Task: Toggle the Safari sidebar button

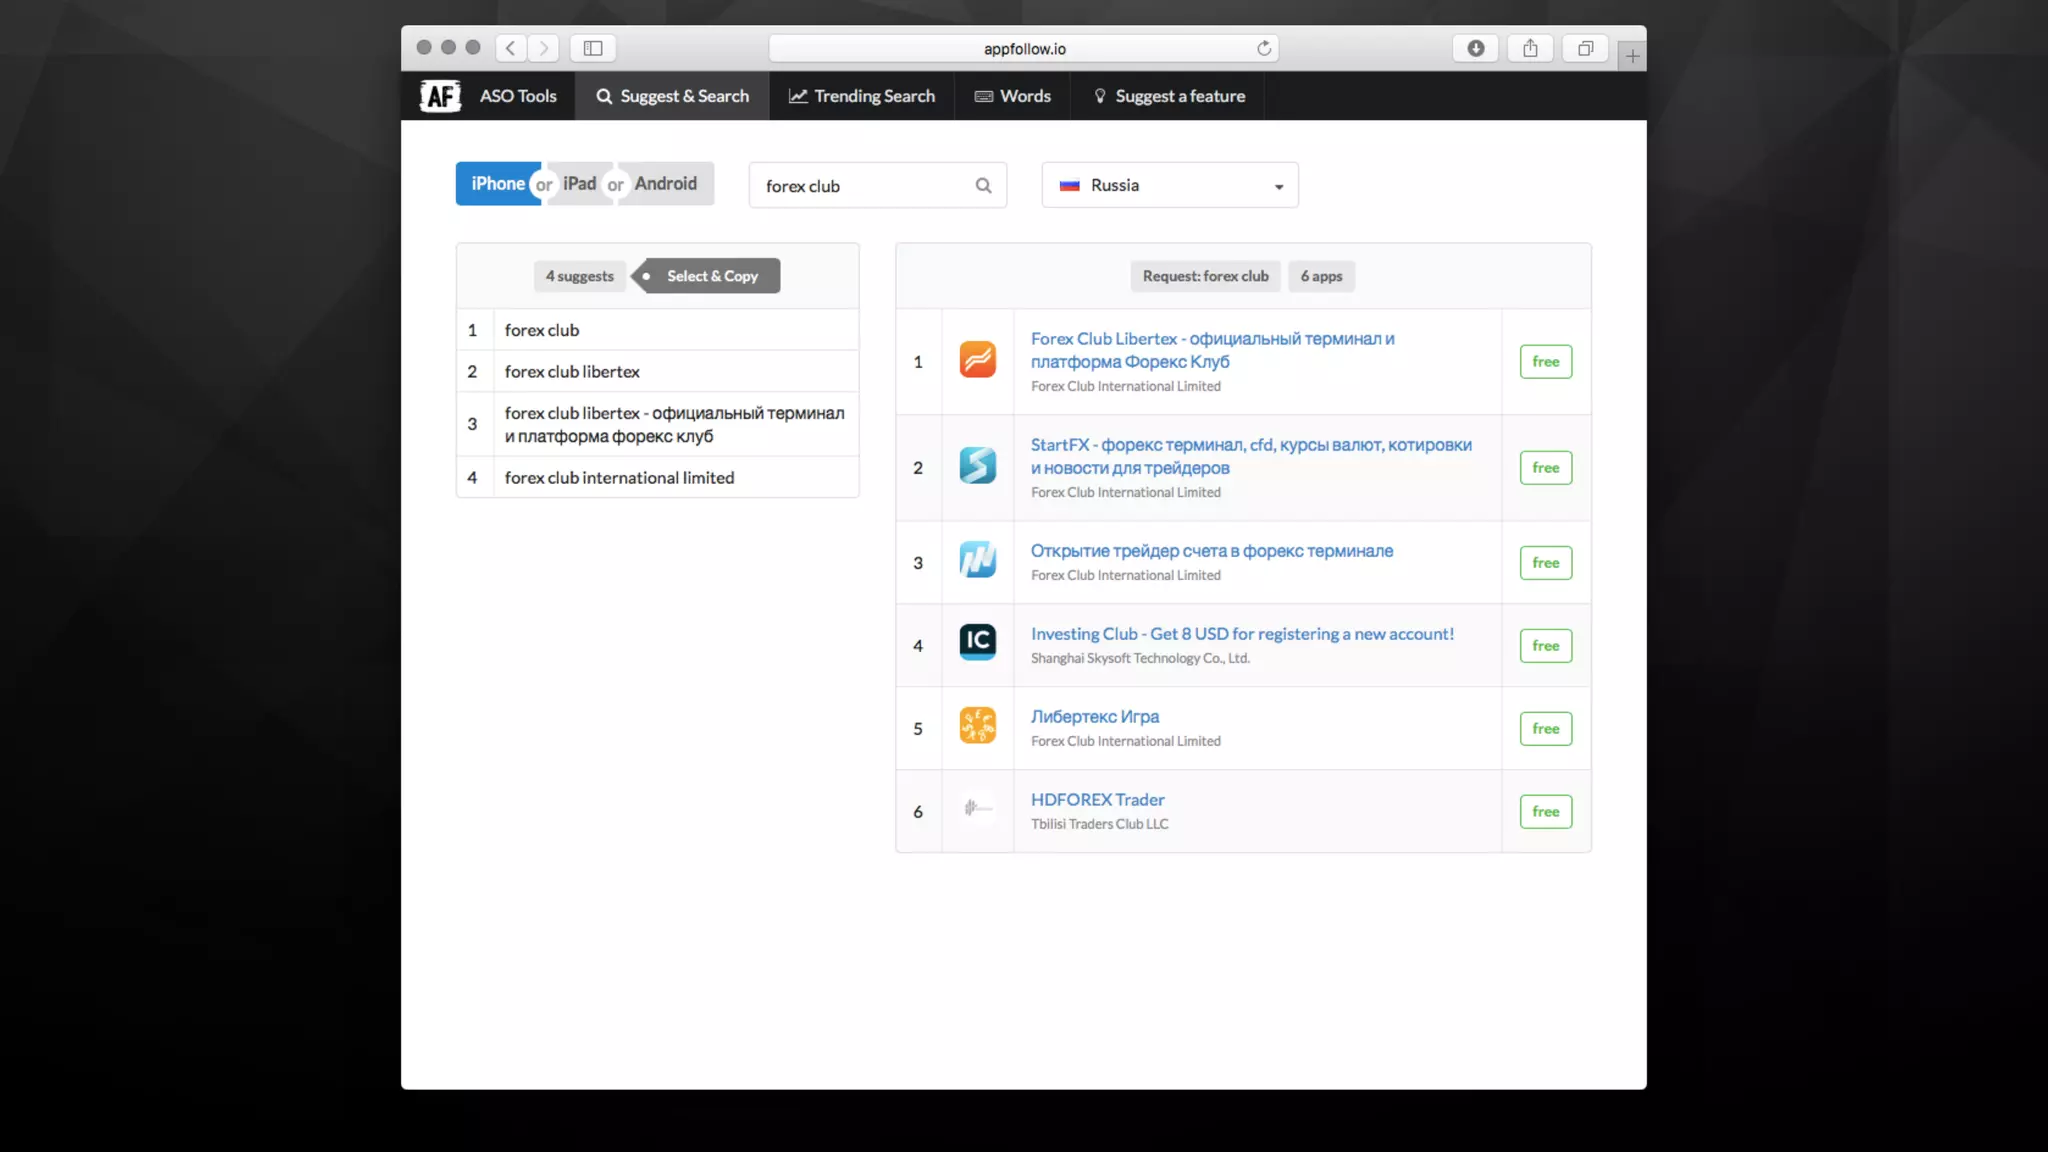Action: coord(593,48)
